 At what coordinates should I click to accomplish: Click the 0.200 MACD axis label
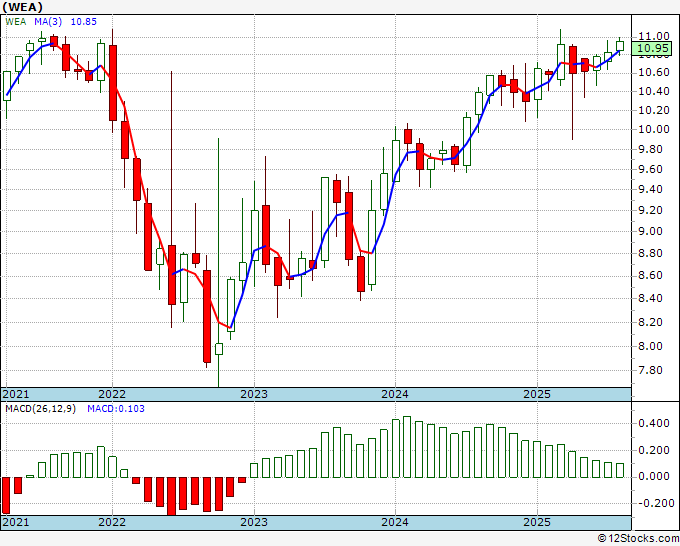click(x=654, y=451)
